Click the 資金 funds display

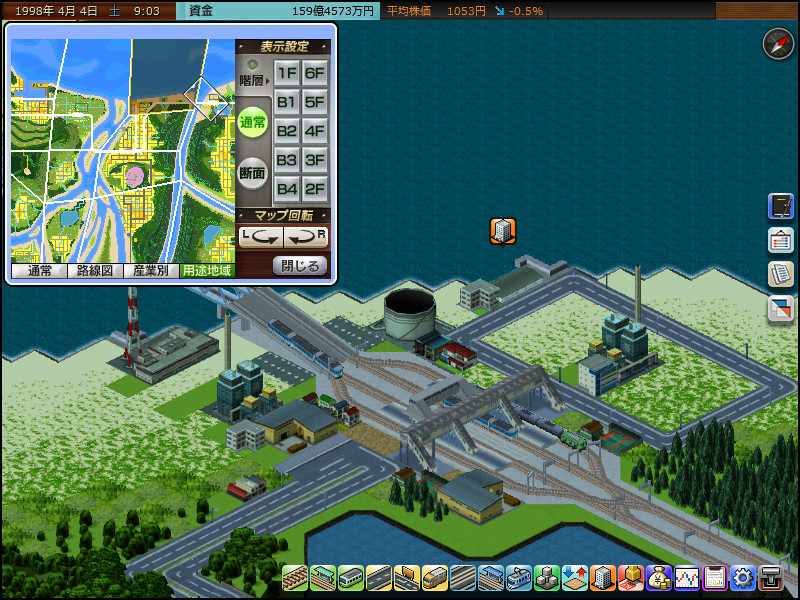pos(201,11)
